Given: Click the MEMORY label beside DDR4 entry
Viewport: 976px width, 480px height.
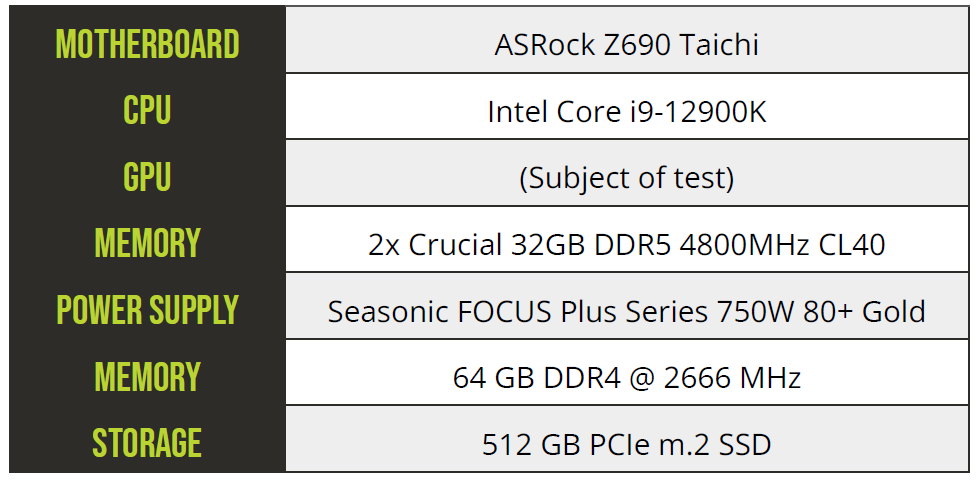Looking at the screenshot, I should (148, 377).
